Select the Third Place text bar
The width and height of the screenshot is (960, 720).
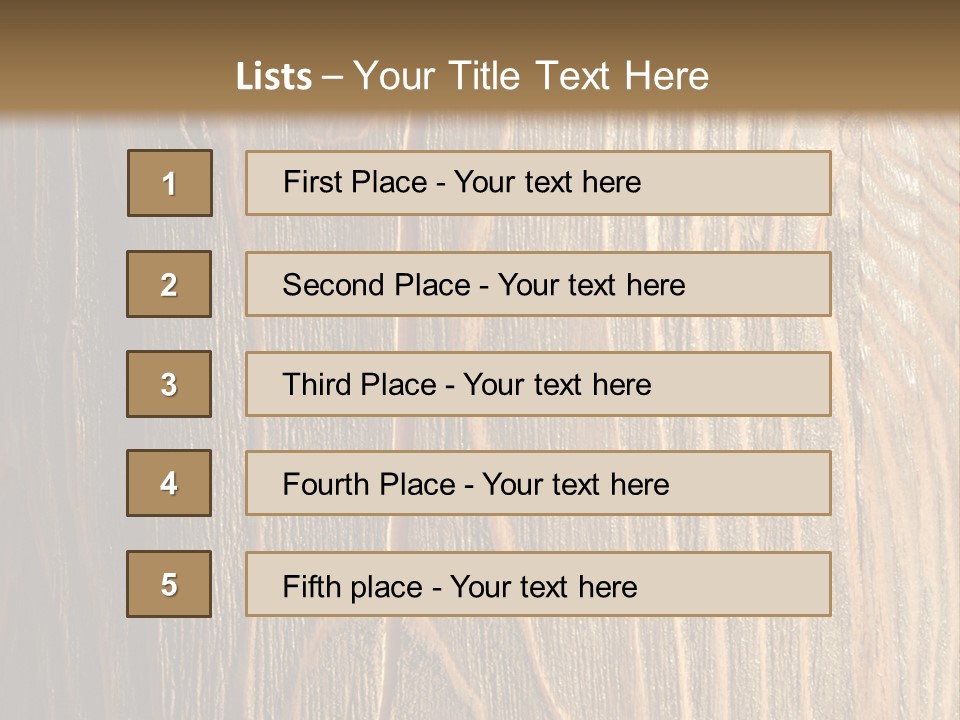538,384
